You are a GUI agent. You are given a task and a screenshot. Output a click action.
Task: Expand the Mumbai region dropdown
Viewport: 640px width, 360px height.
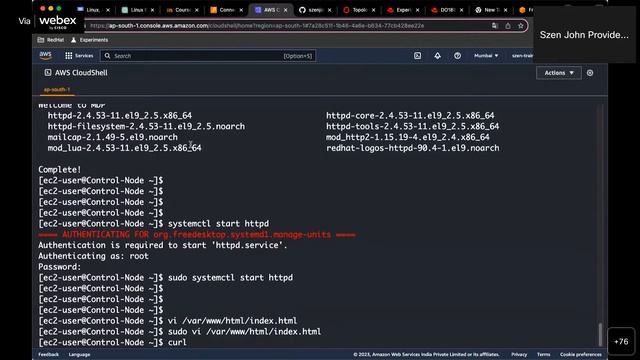point(486,56)
